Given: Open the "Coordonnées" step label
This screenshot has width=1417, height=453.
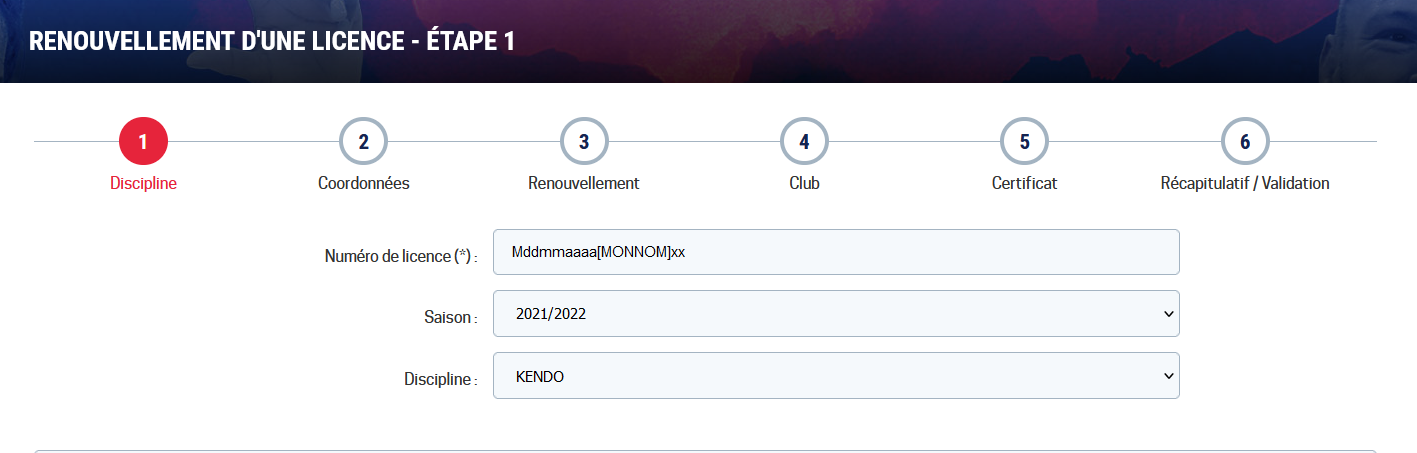Looking at the screenshot, I should [364, 184].
